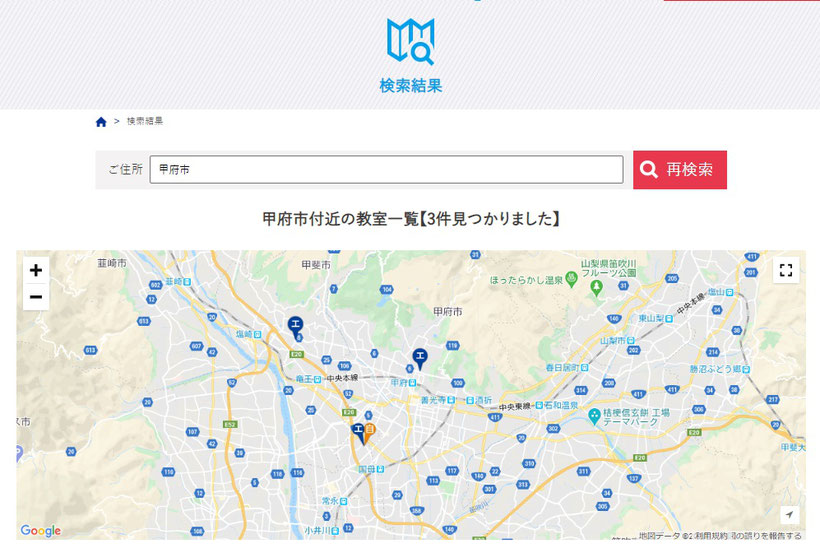Click 山梨県笛吹川フルーツ公園 park pin

pos(596,287)
